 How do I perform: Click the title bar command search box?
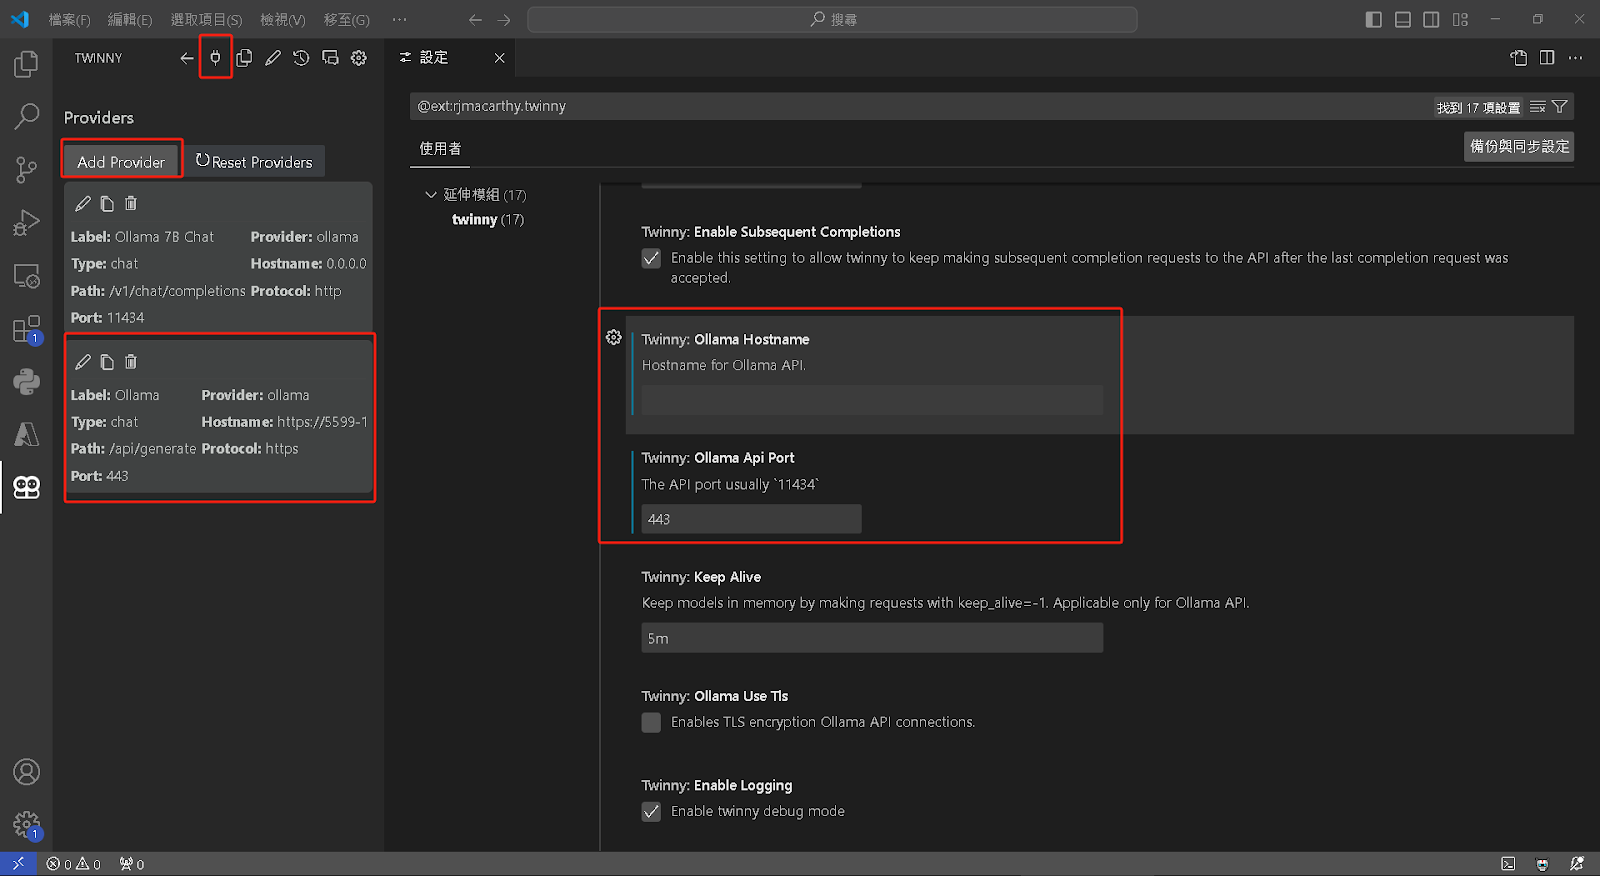pos(832,19)
